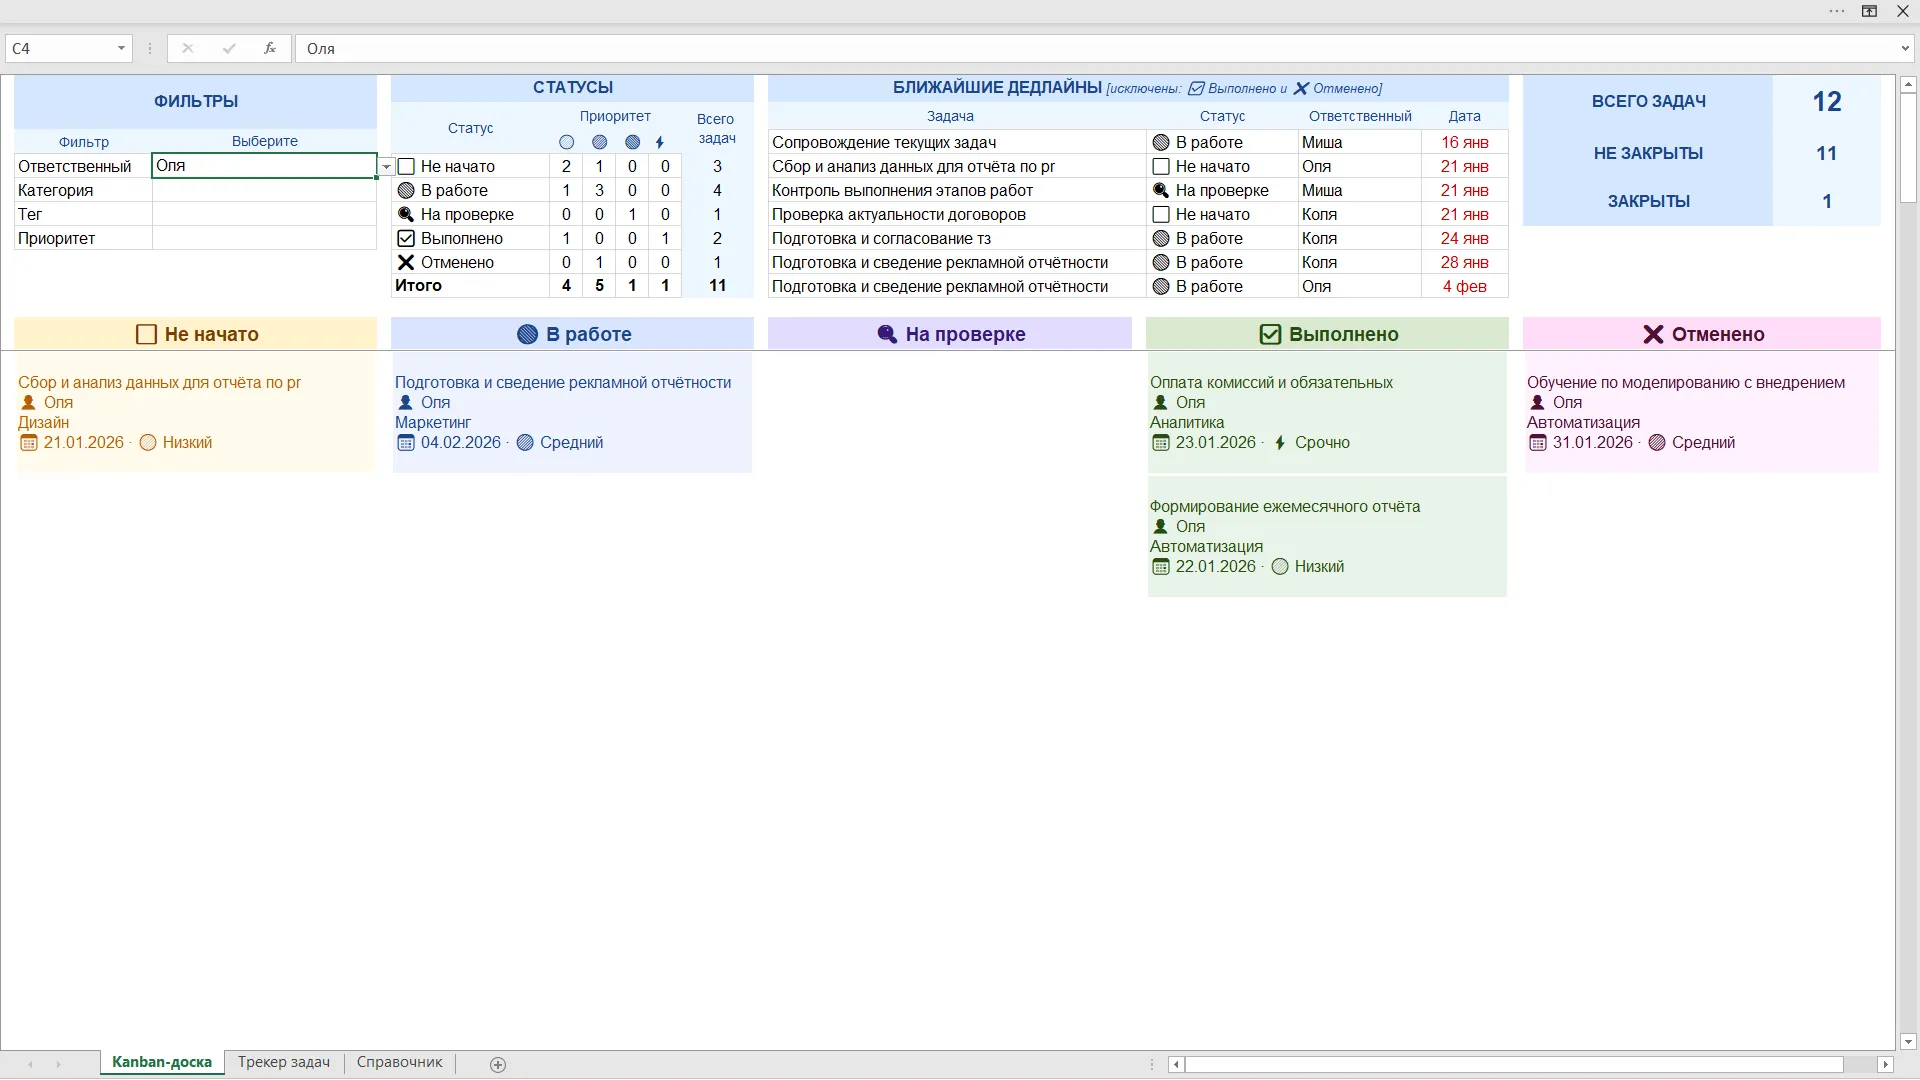Select the Kanban-доска sheet tab
The height and width of the screenshot is (1080, 1920).
162,1063
